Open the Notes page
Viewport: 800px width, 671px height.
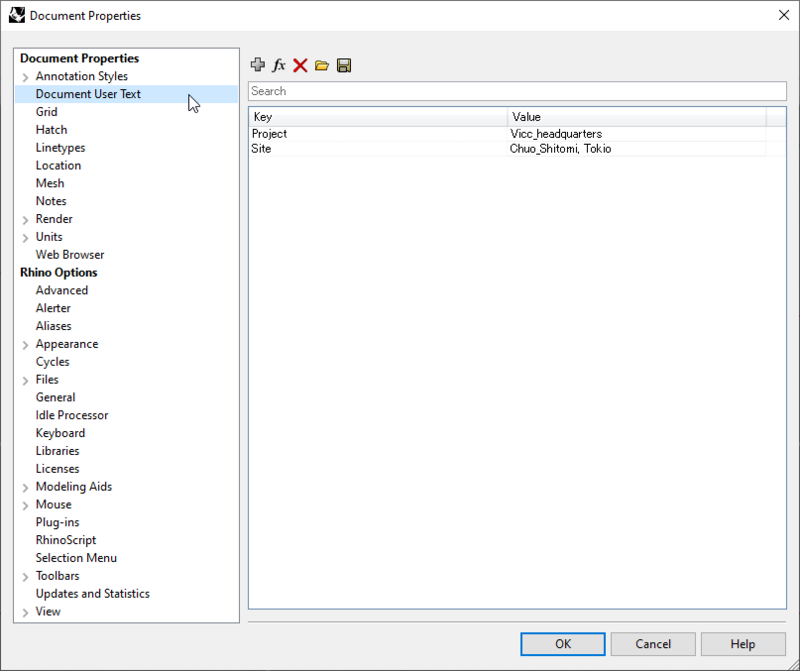tap(51, 201)
